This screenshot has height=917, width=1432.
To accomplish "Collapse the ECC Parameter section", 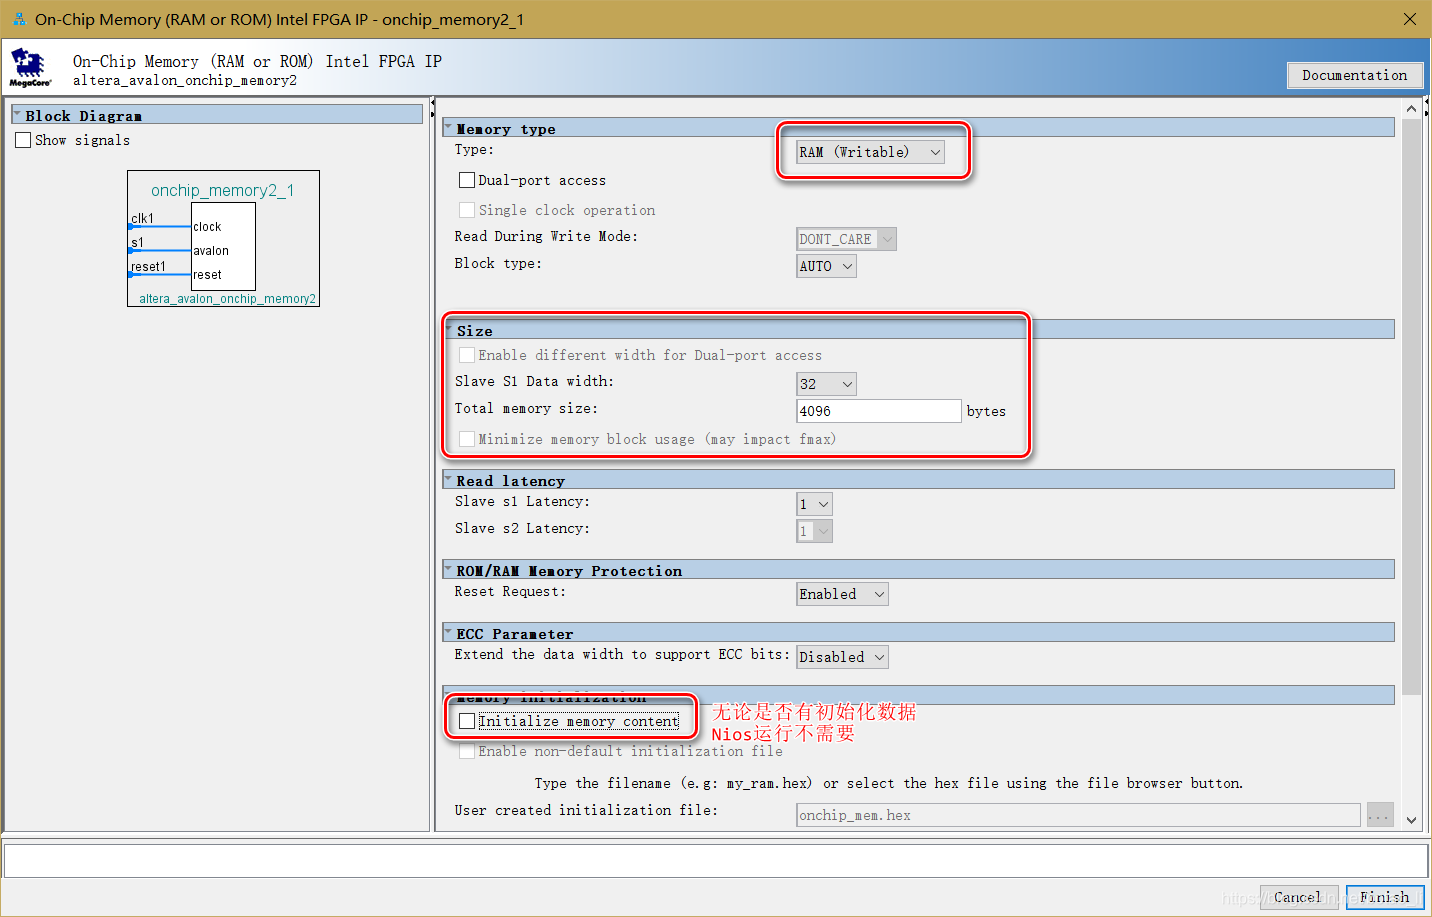I will [449, 633].
